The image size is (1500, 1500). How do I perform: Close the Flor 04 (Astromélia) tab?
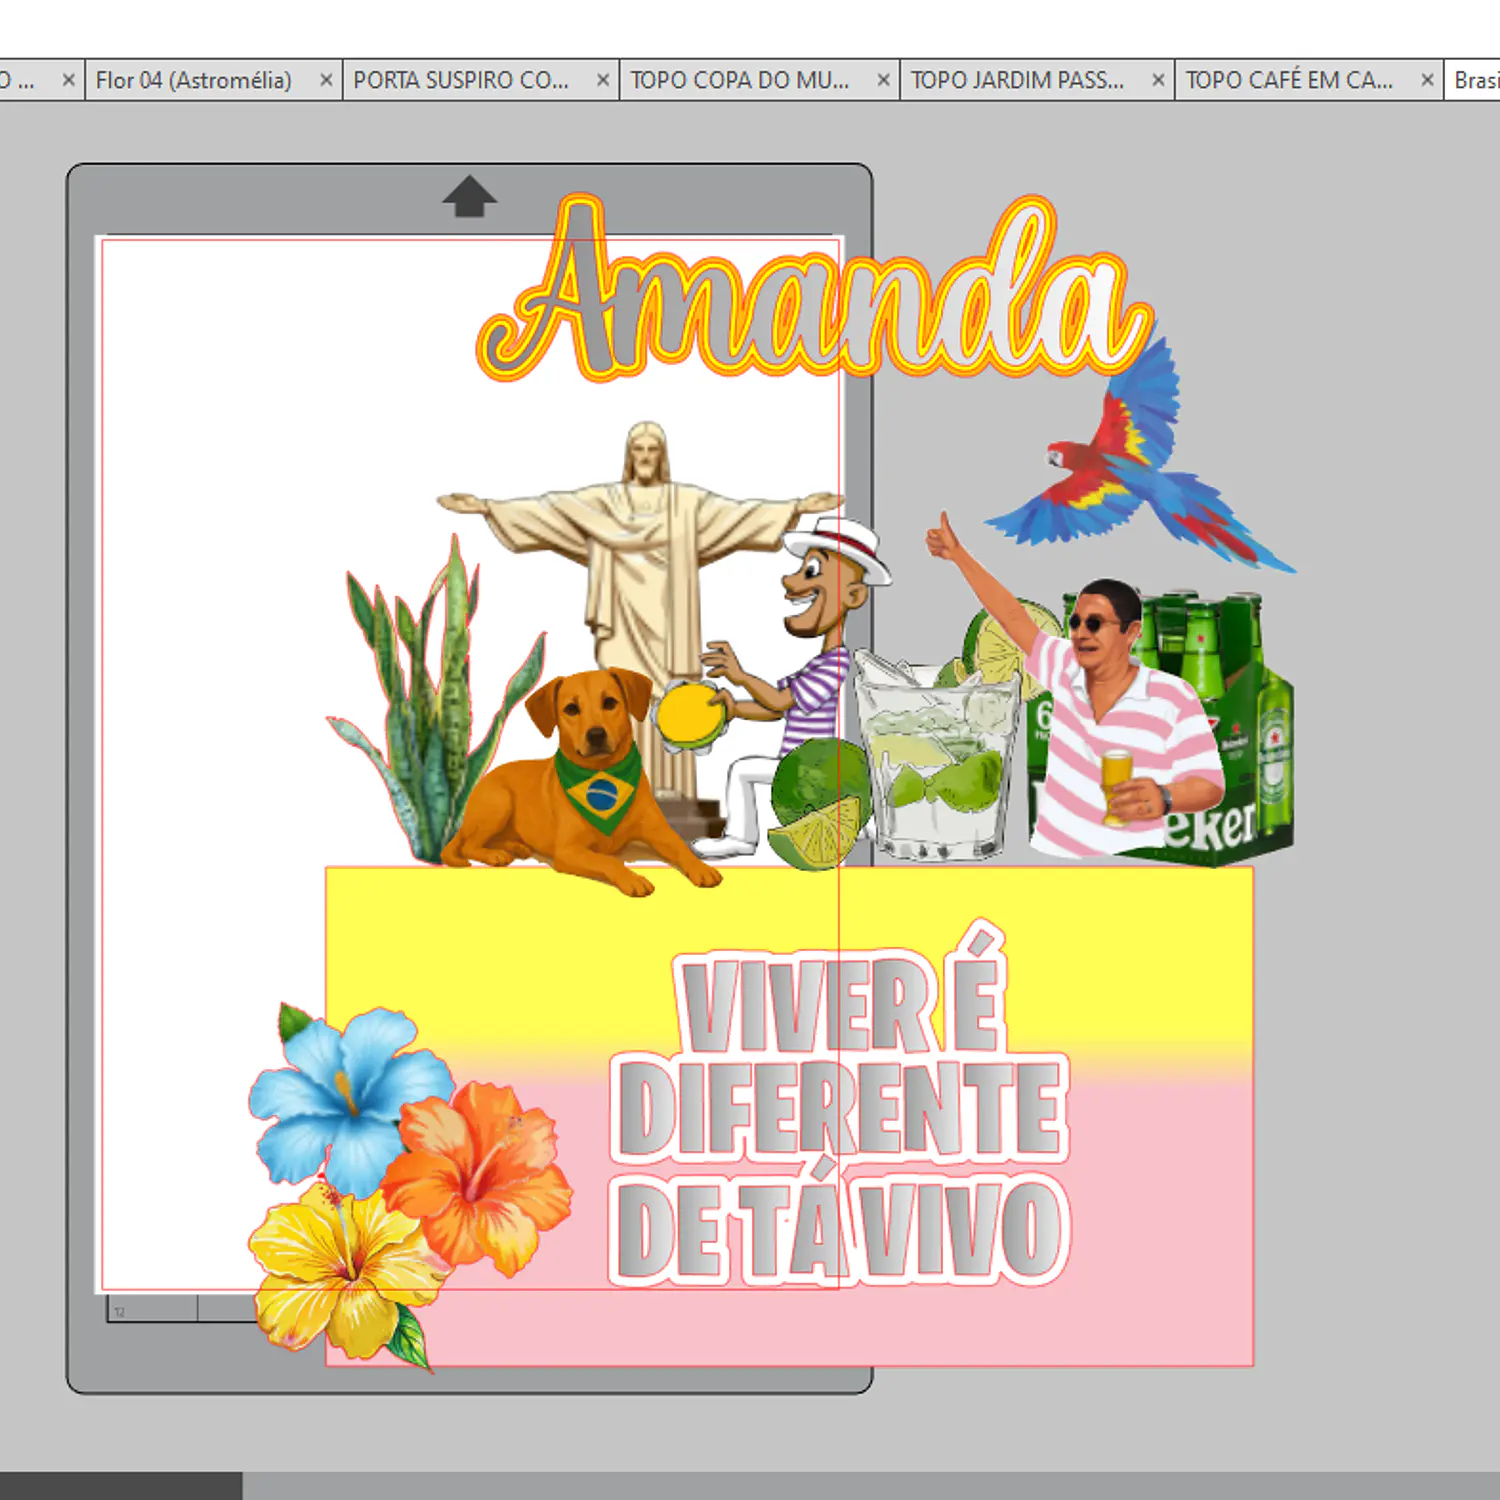326,80
